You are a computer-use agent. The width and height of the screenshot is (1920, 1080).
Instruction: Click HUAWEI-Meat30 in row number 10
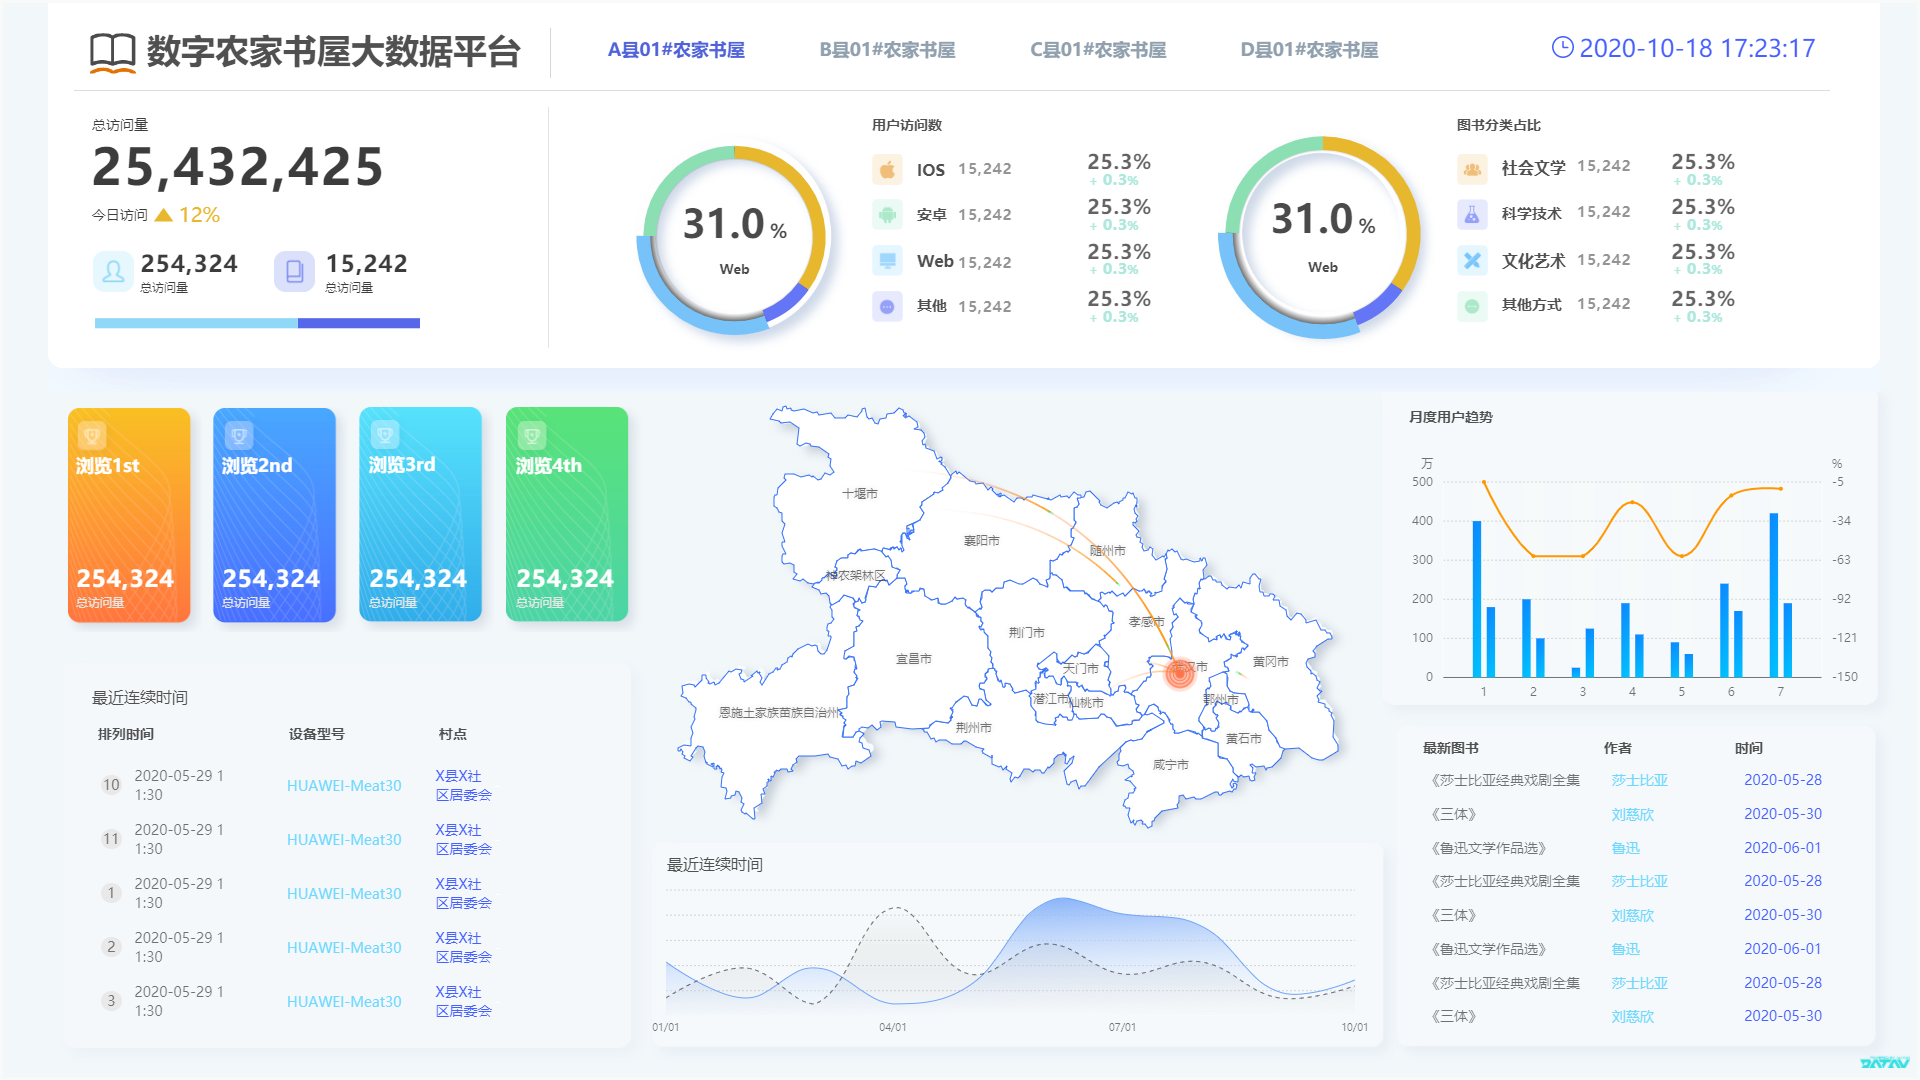click(x=344, y=786)
